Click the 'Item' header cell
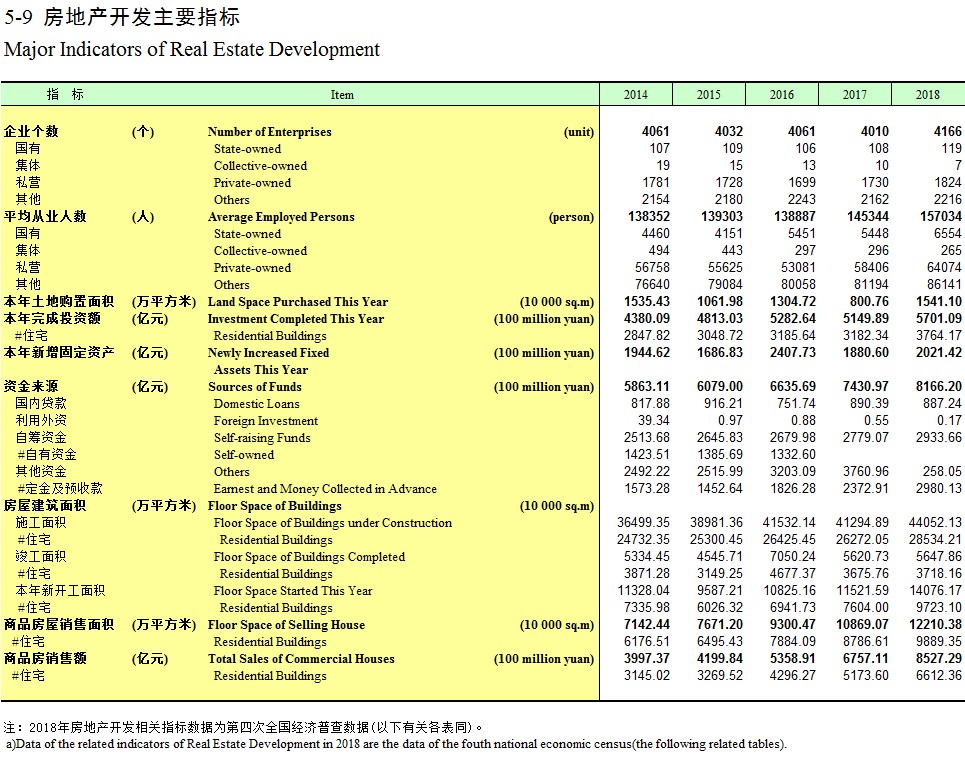 tap(342, 95)
